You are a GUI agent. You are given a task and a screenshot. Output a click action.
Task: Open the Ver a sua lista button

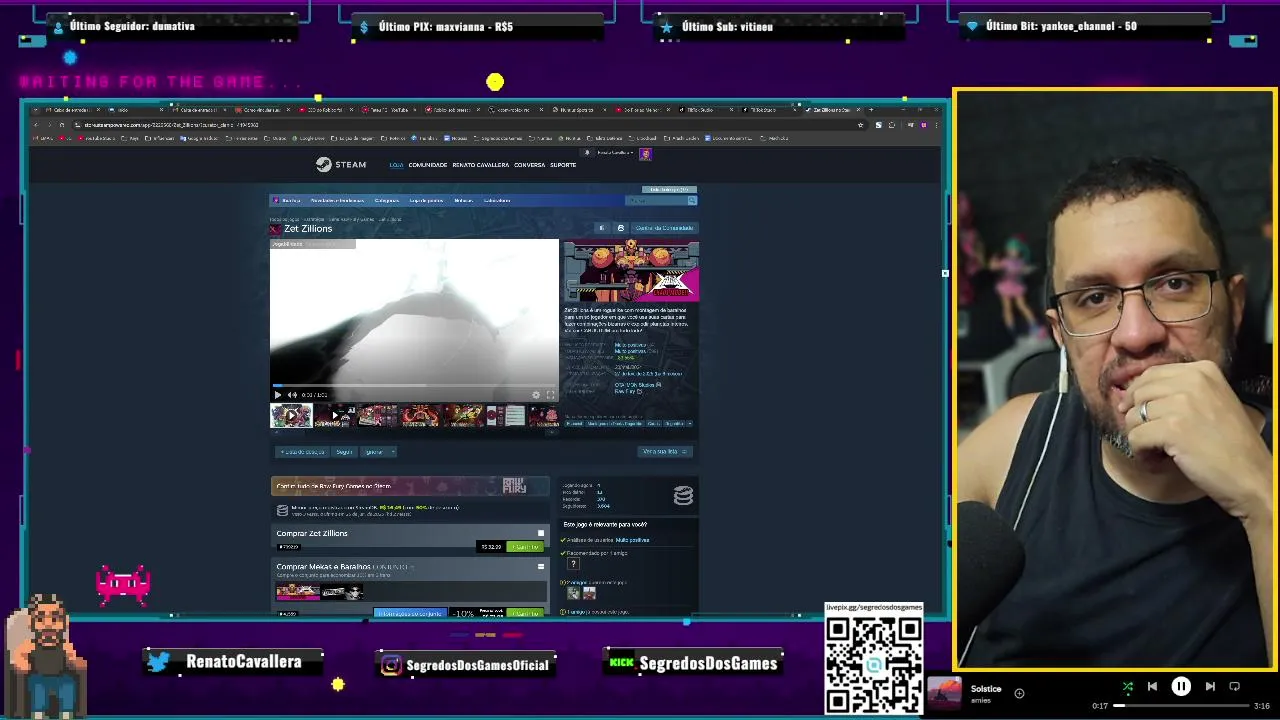pos(665,452)
